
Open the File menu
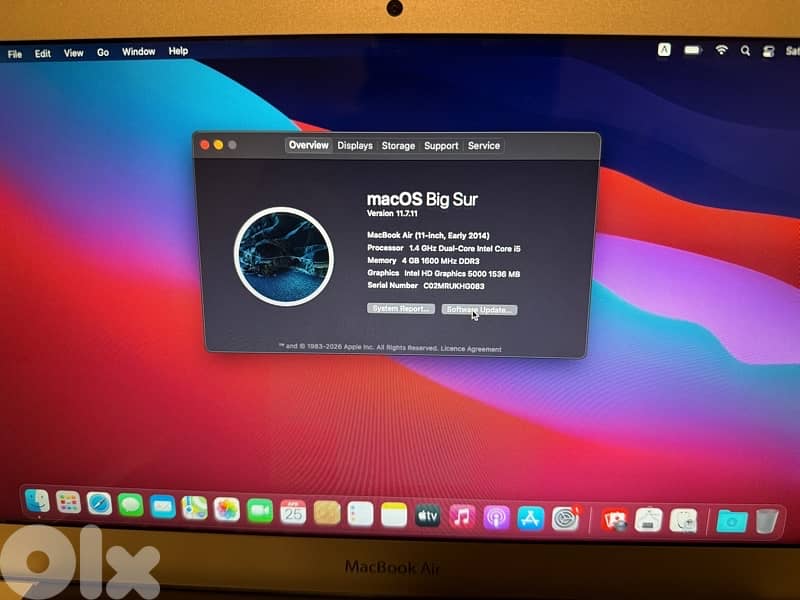(x=15, y=54)
